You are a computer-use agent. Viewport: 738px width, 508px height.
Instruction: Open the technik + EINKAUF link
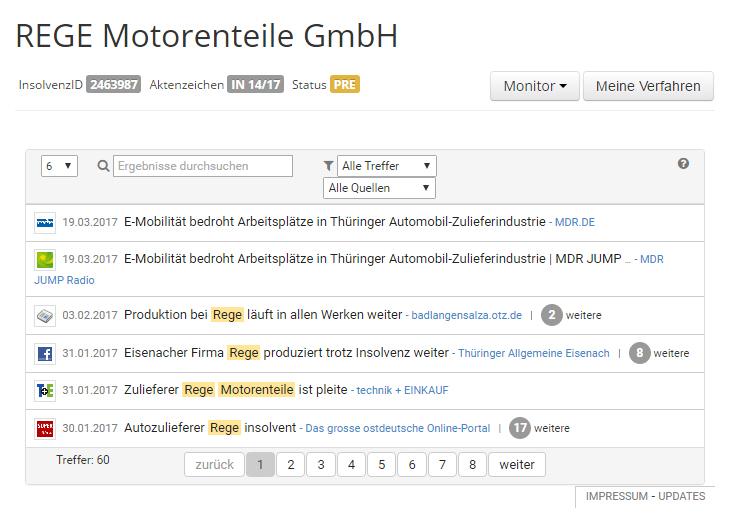pyautogui.click(x=402, y=390)
